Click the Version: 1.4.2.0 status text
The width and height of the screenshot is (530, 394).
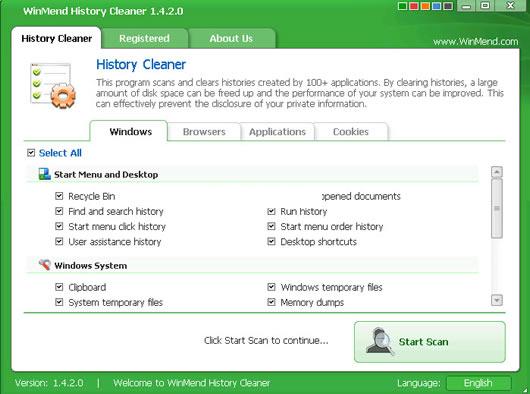(x=49, y=383)
